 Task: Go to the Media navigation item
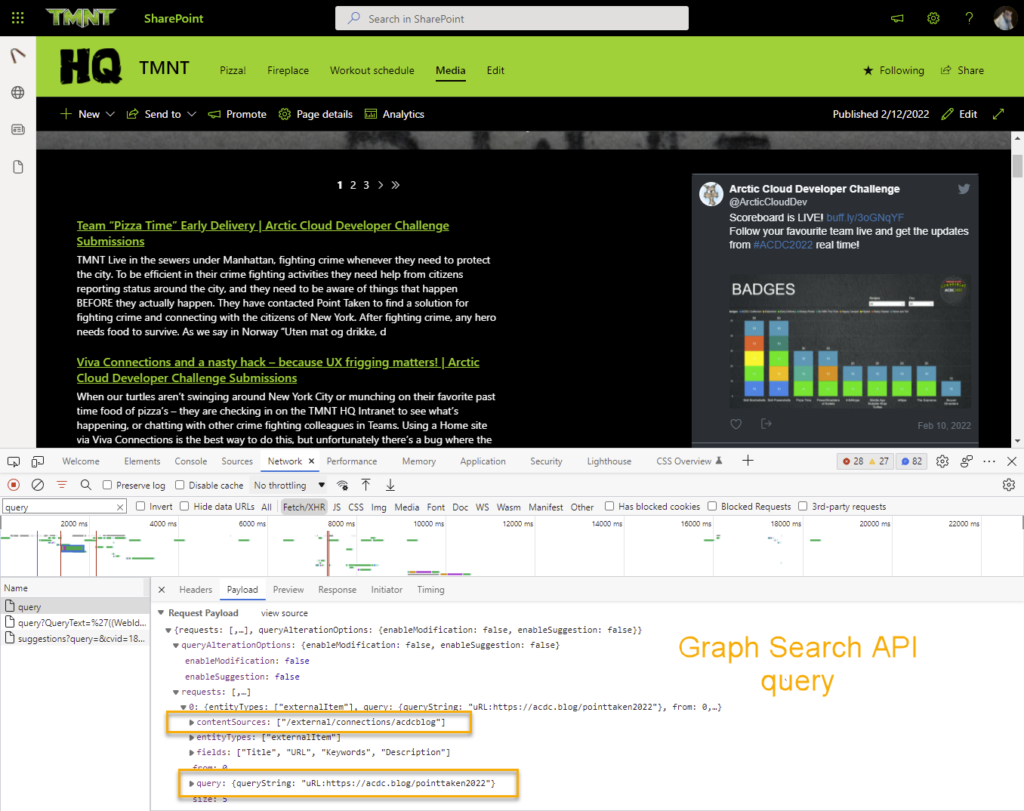(451, 71)
